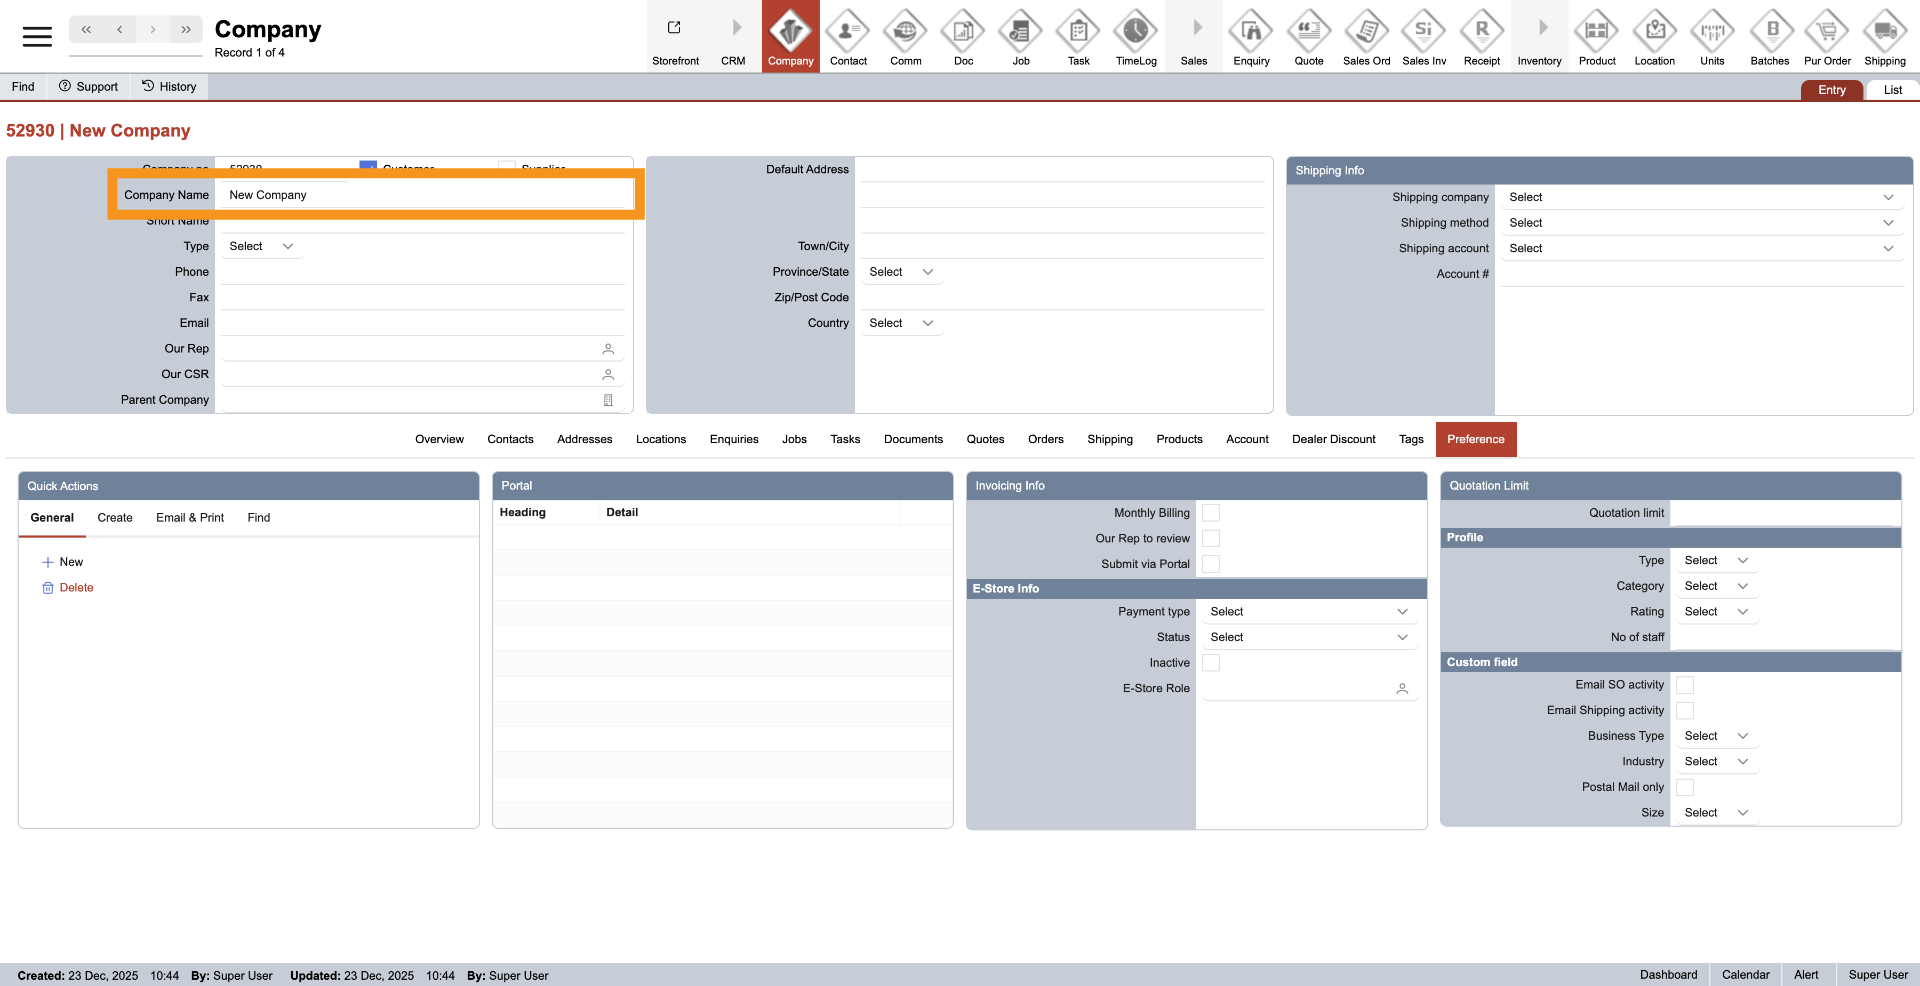Expand the Shipping company dropdown

[1698, 198]
